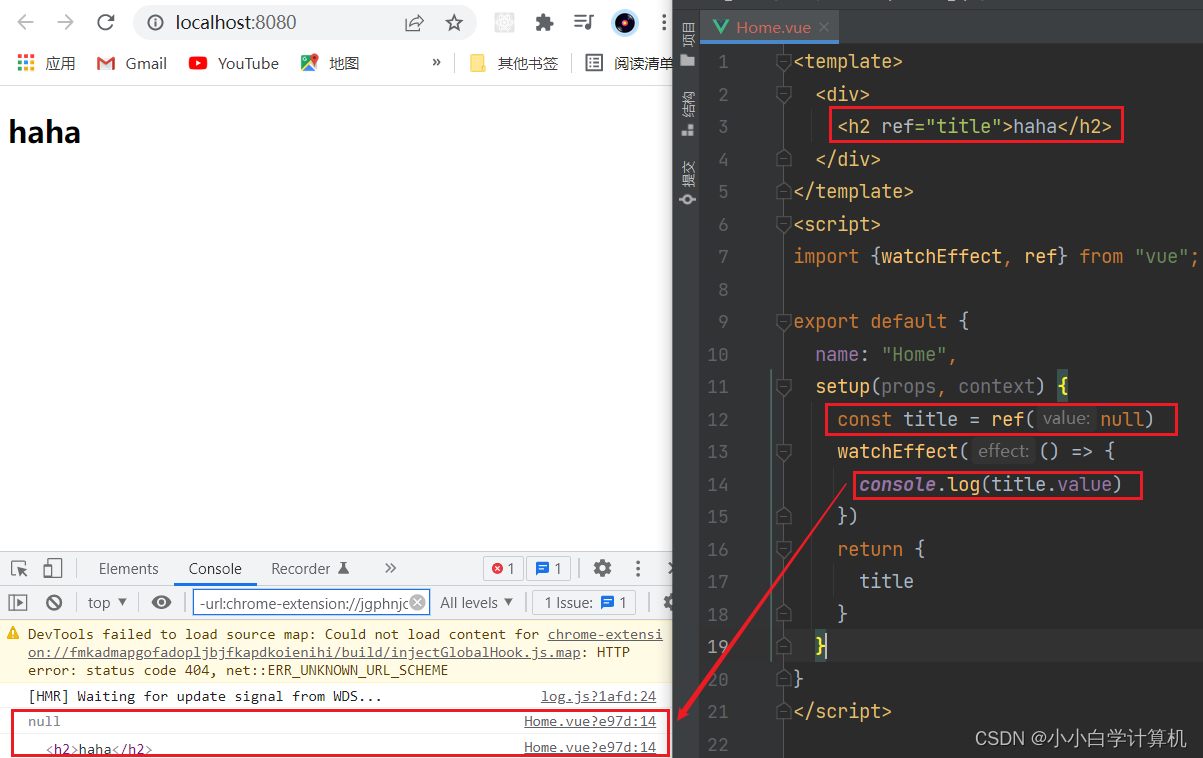Open the 1 message issues badge
This screenshot has width=1203, height=758.
click(548, 568)
